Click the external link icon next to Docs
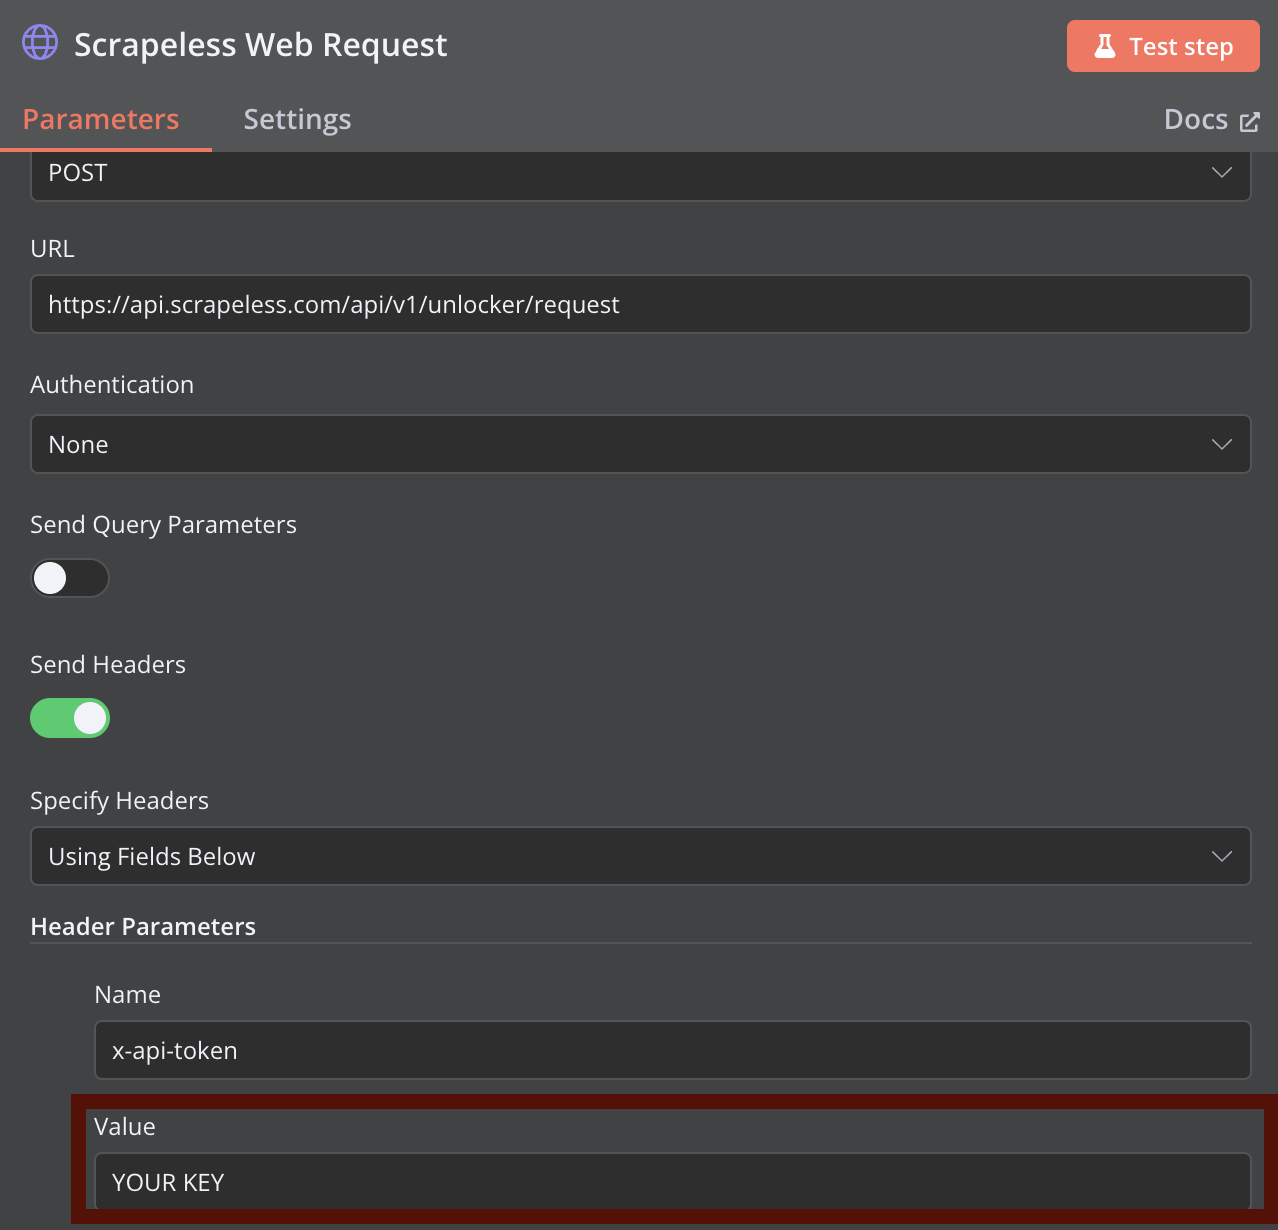This screenshot has width=1278, height=1230. (x=1249, y=122)
